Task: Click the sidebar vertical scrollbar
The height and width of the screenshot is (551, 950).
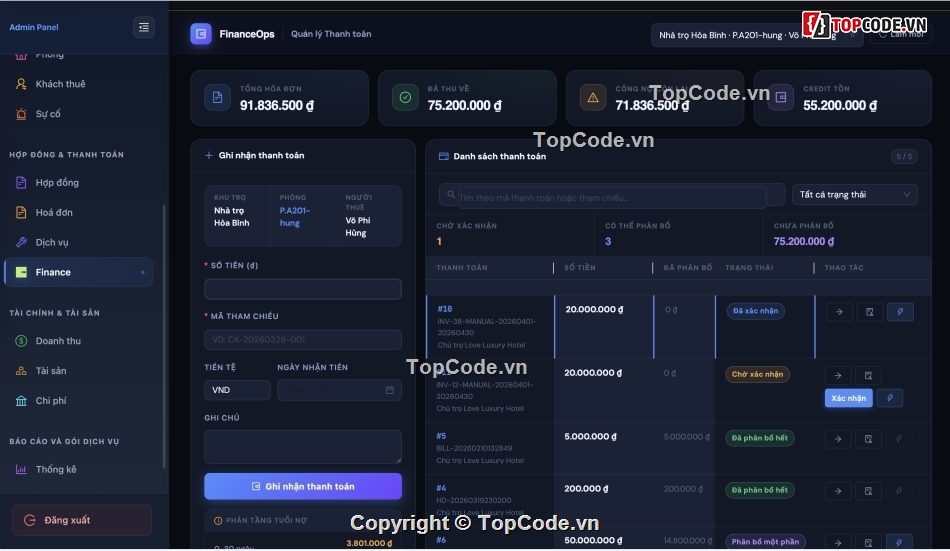Action: point(164,336)
